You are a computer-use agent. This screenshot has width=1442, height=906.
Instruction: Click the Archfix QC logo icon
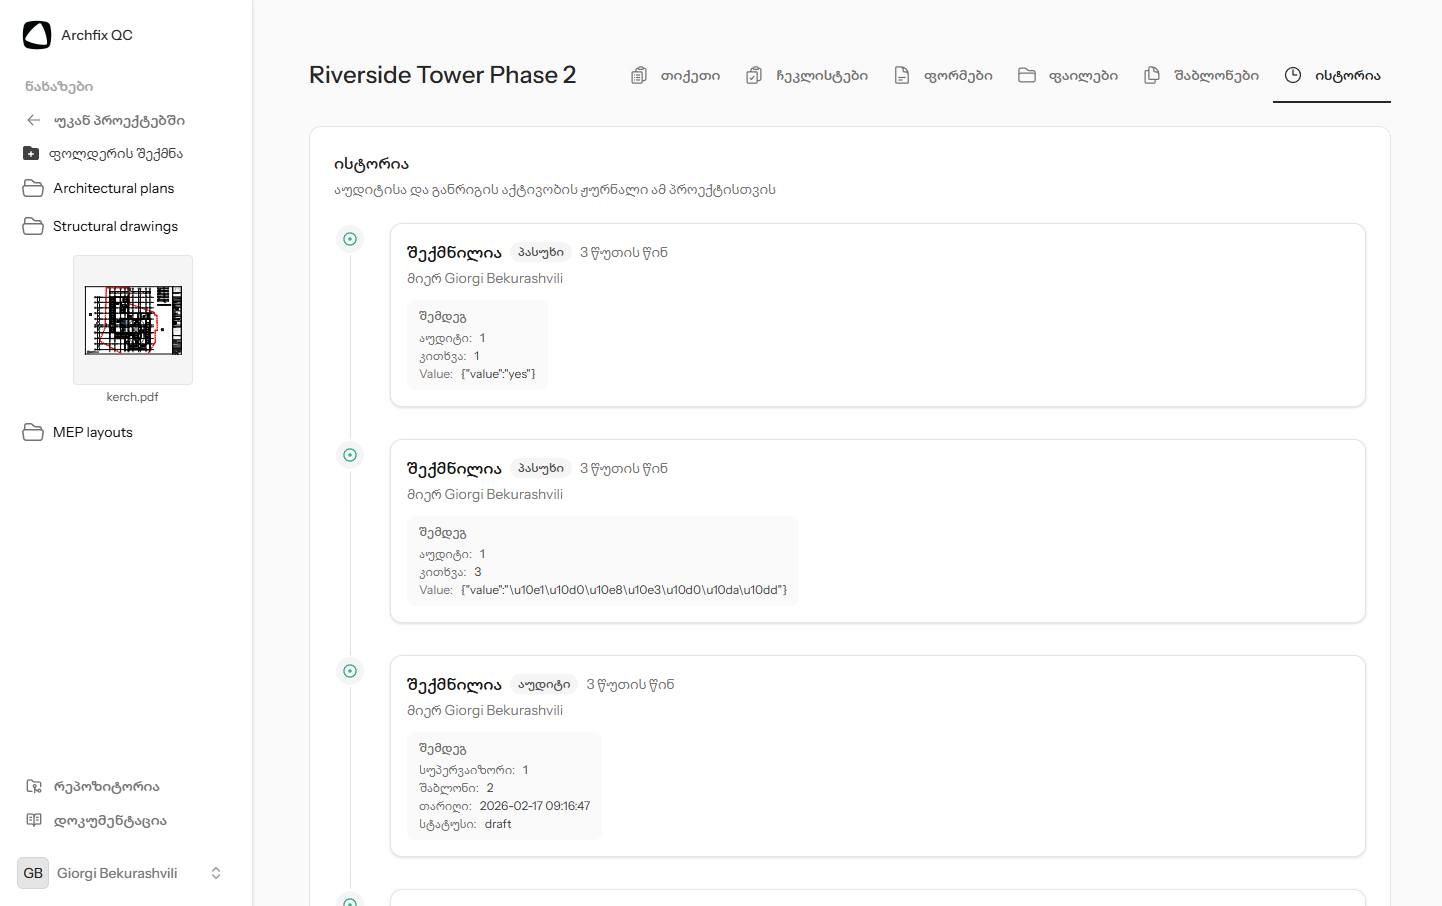pos(37,35)
